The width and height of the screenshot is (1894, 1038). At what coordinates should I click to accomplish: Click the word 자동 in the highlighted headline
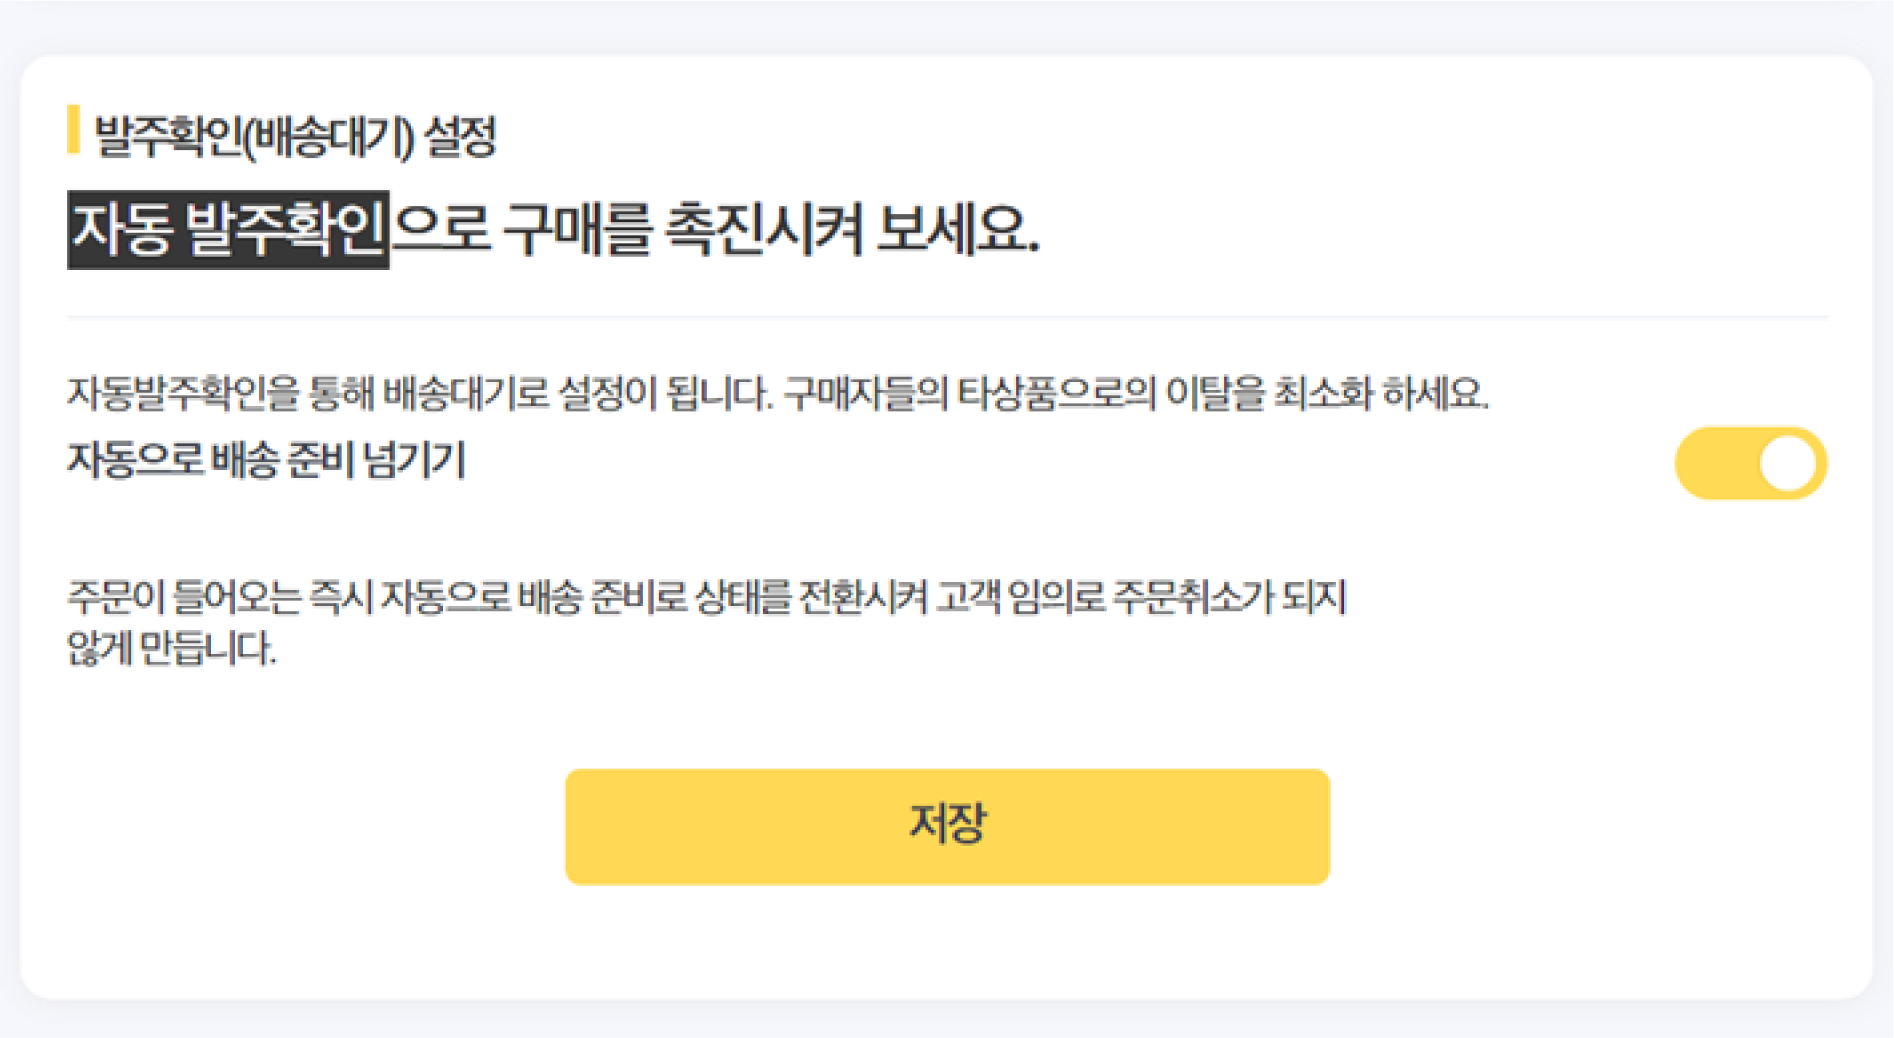tap(122, 230)
